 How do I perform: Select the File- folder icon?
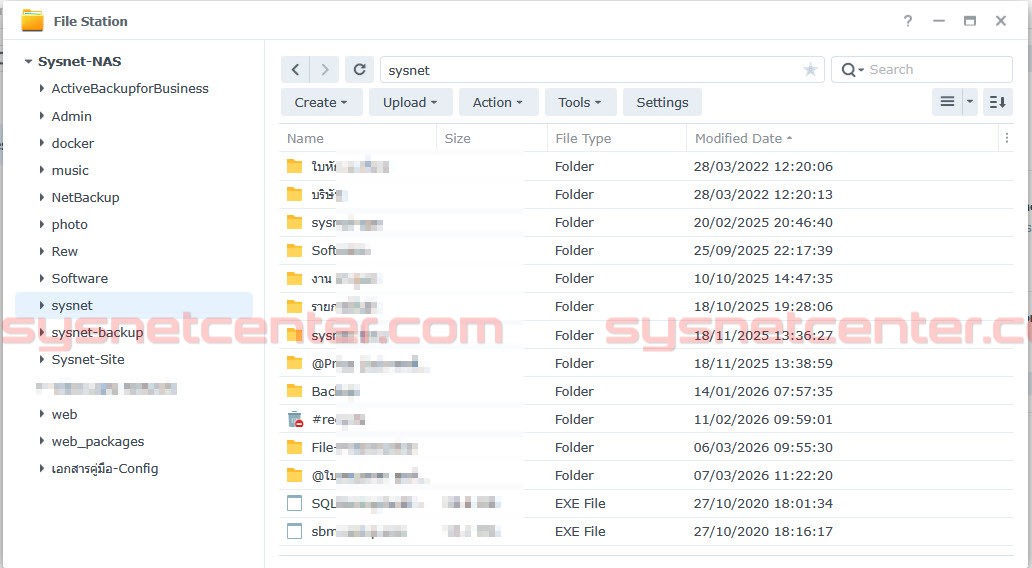tap(295, 448)
